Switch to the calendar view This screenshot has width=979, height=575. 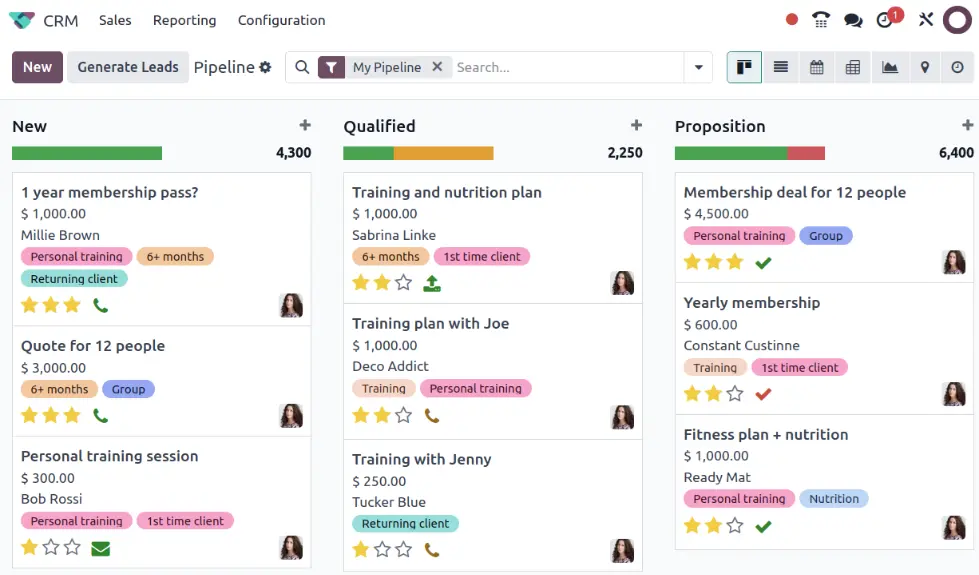tap(816, 67)
